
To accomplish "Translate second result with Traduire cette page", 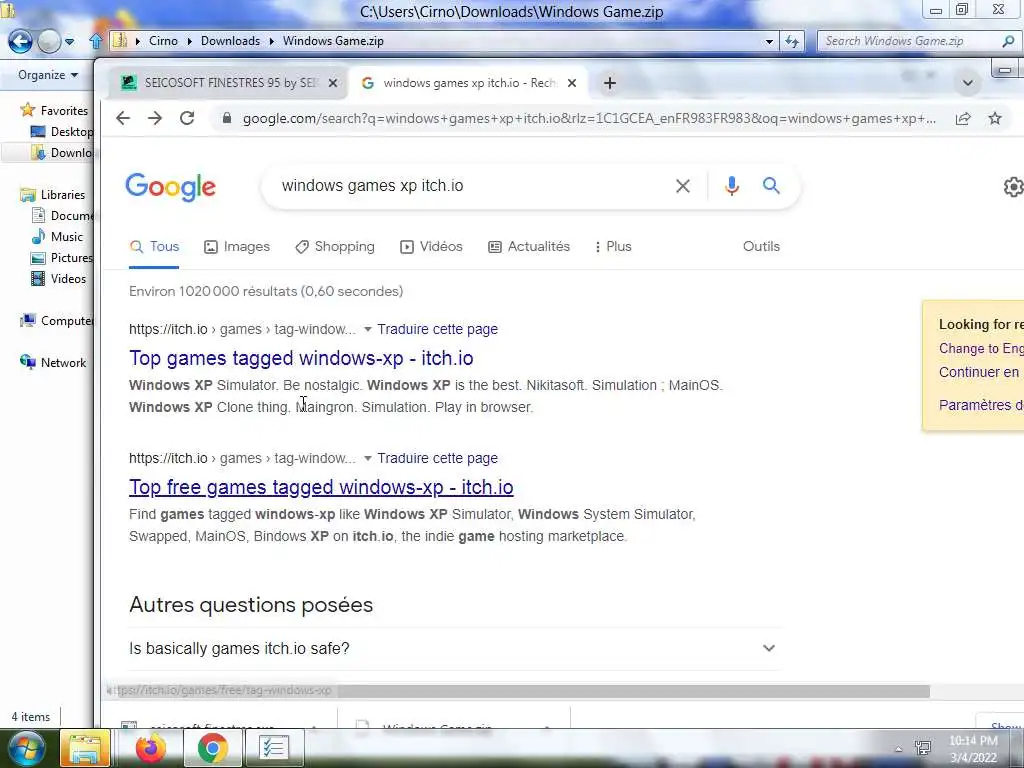I will coord(438,458).
